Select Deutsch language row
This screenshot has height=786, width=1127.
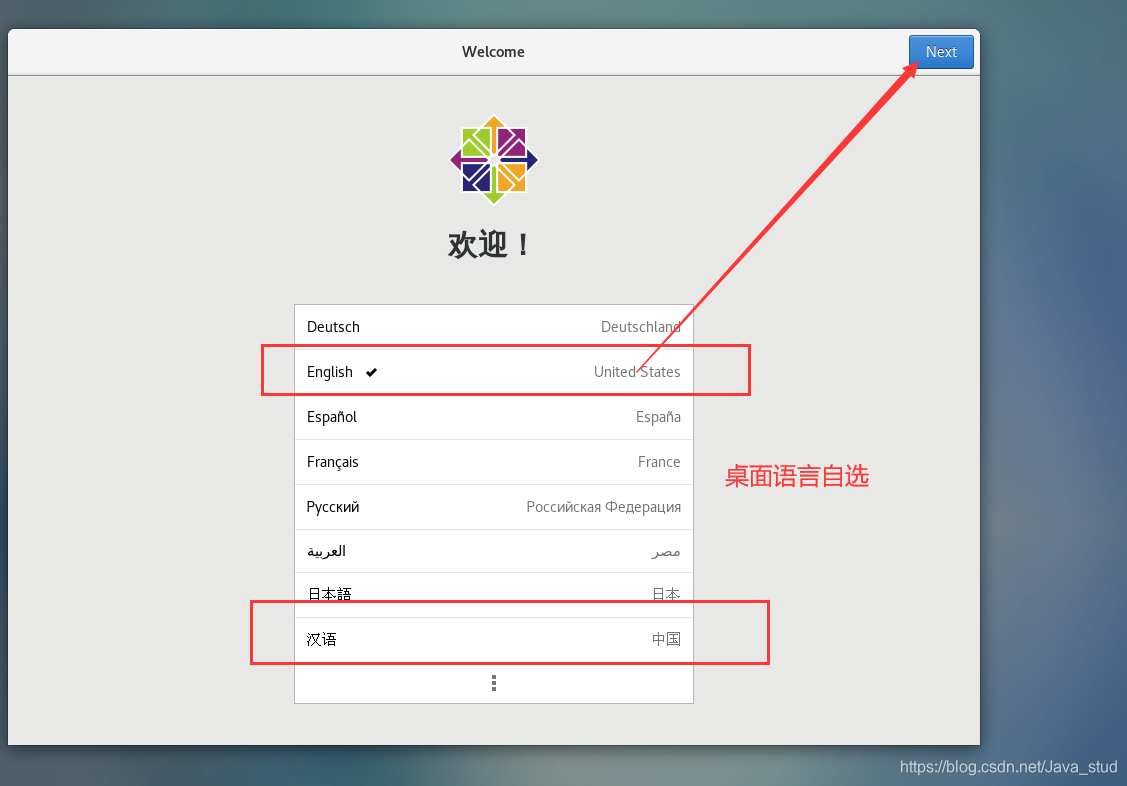click(494, 327)
